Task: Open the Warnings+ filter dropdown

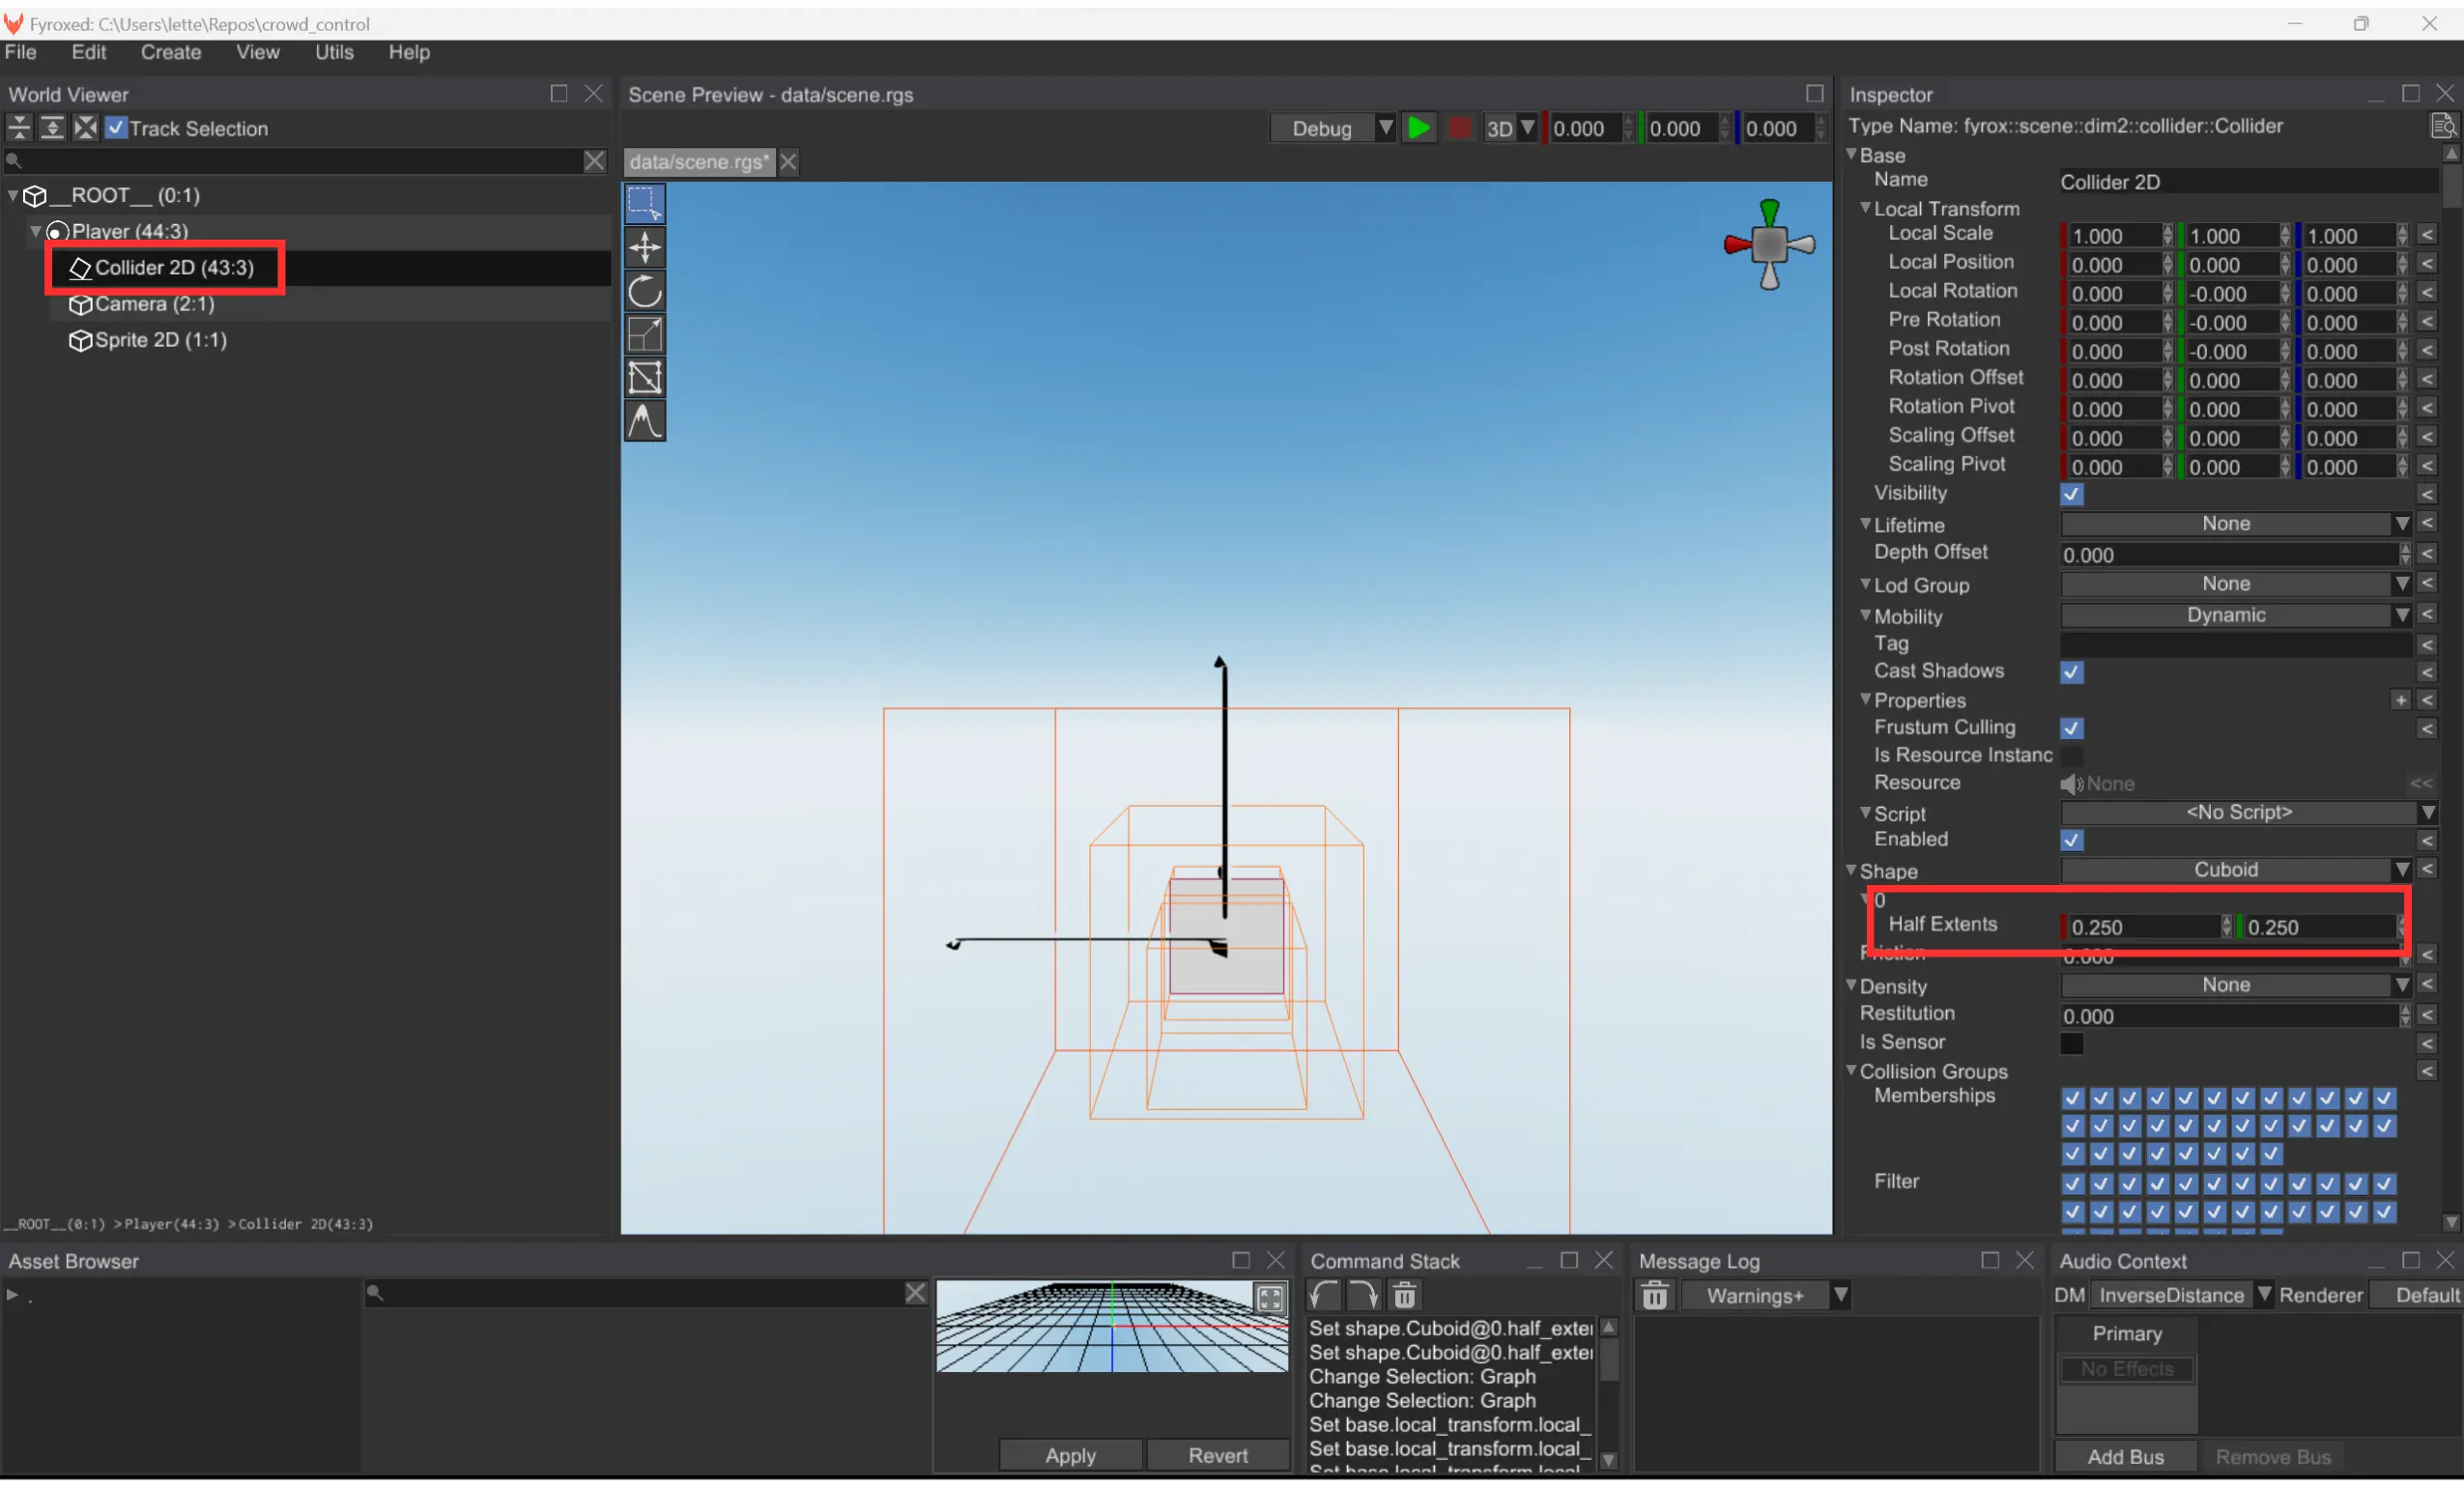Action: pyautogui.click(x=1766, y=1296)
